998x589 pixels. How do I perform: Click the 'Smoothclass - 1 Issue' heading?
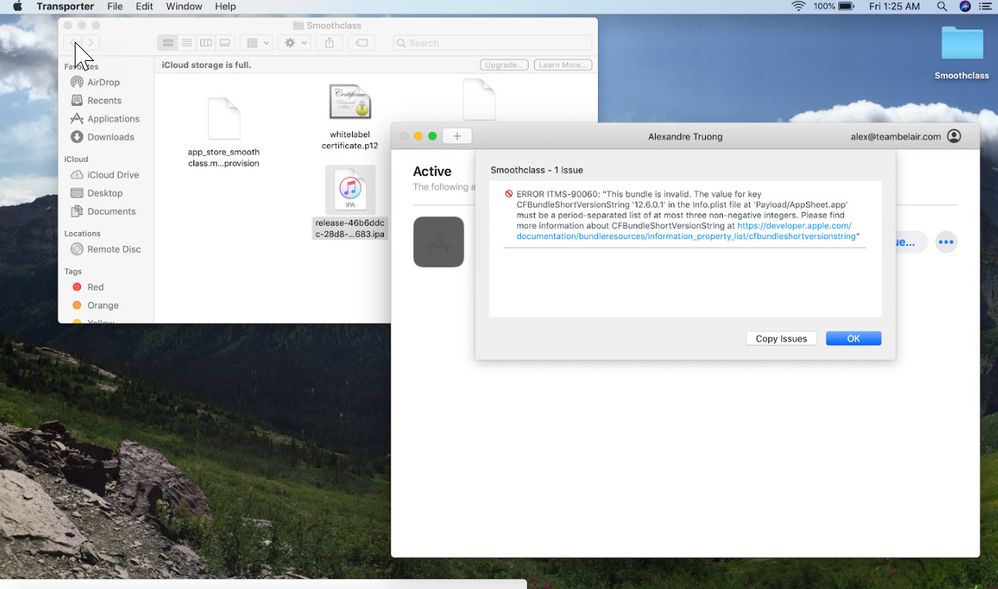[537, 170]
